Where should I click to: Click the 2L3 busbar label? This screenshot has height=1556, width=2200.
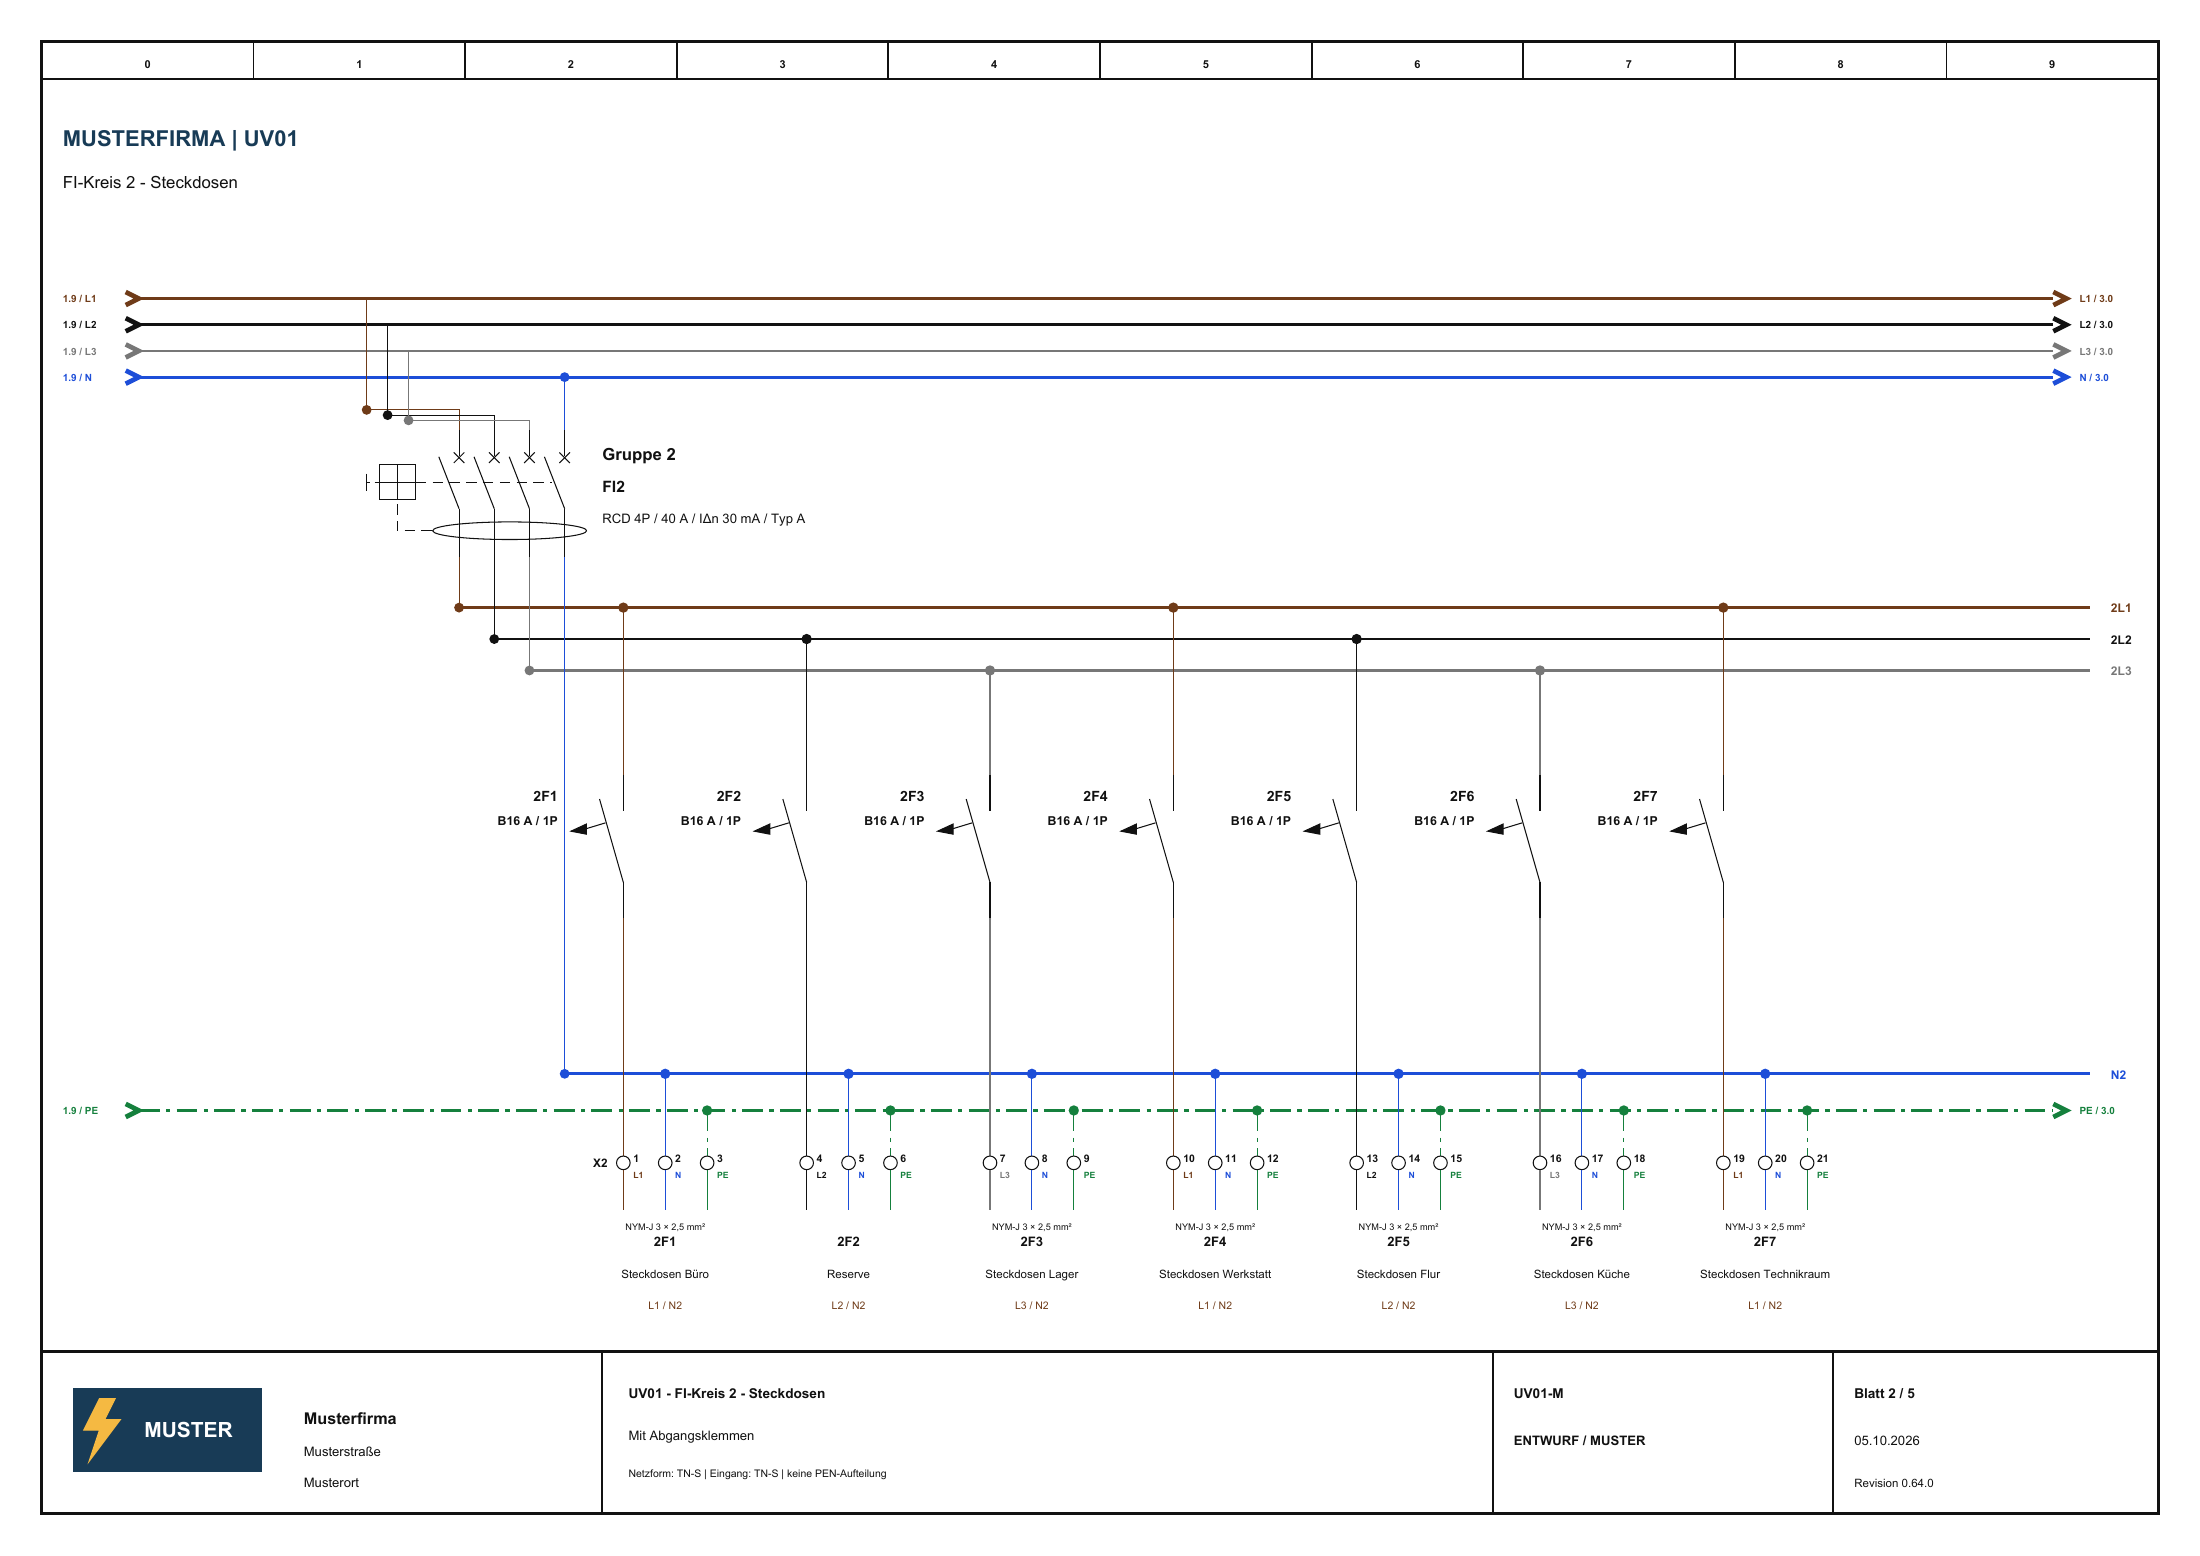click(x=2120, y=671)
